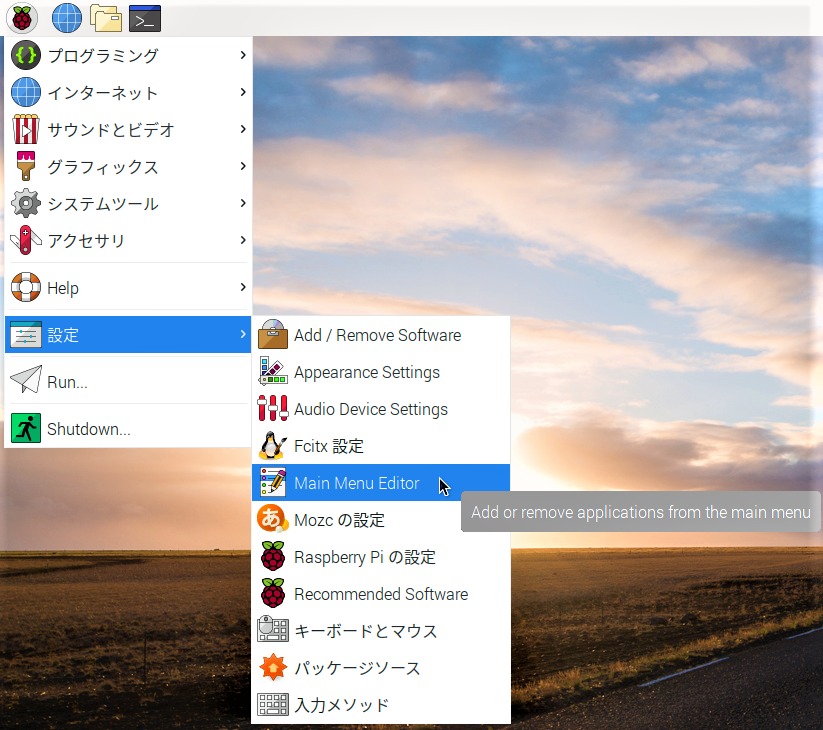Image resolution: width=823 pixels, height=730 pixels.
Task: Open the アクセサリ menu category
Action: pyautogui.click(x=128, y=240)
